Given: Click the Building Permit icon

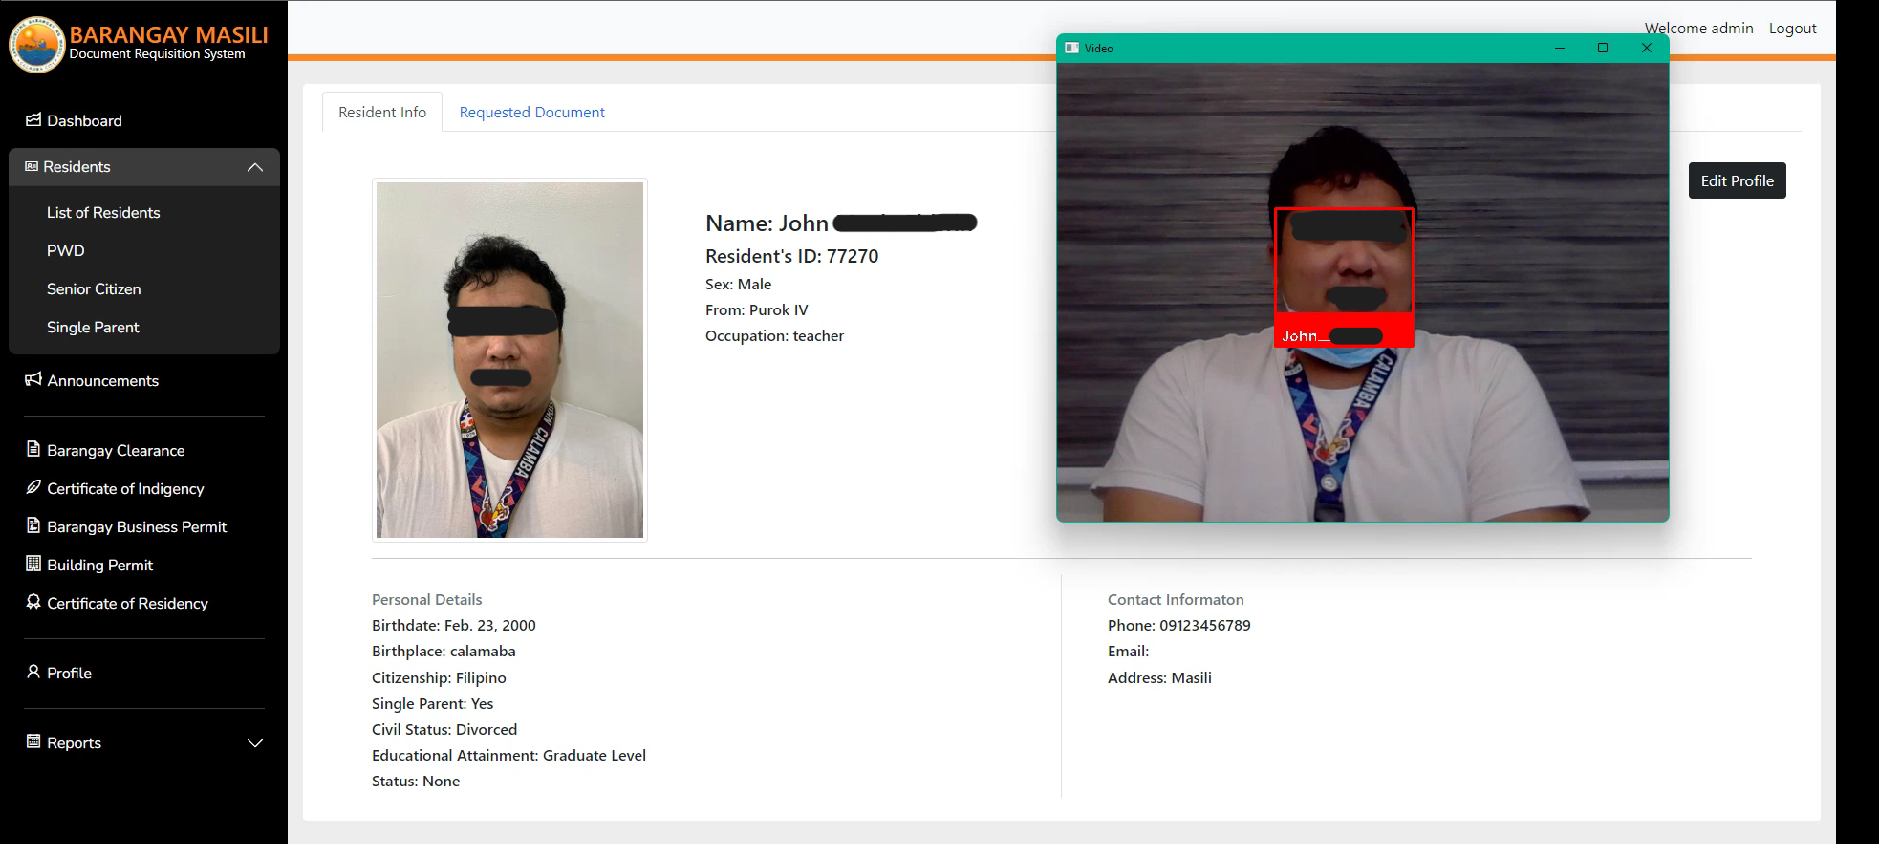Looking at the screenshot, I should (33, 564).
